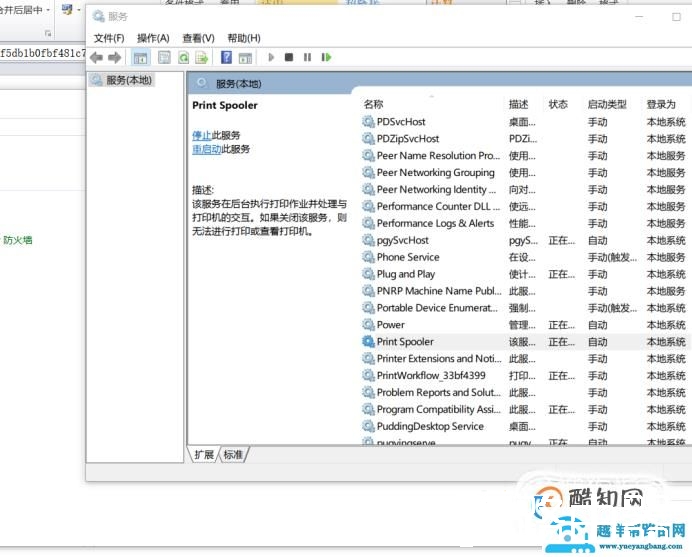This screenshot has height=557, width=692.
Task: Pause the service with the pause icon
Action: click(x=308, y=57)
